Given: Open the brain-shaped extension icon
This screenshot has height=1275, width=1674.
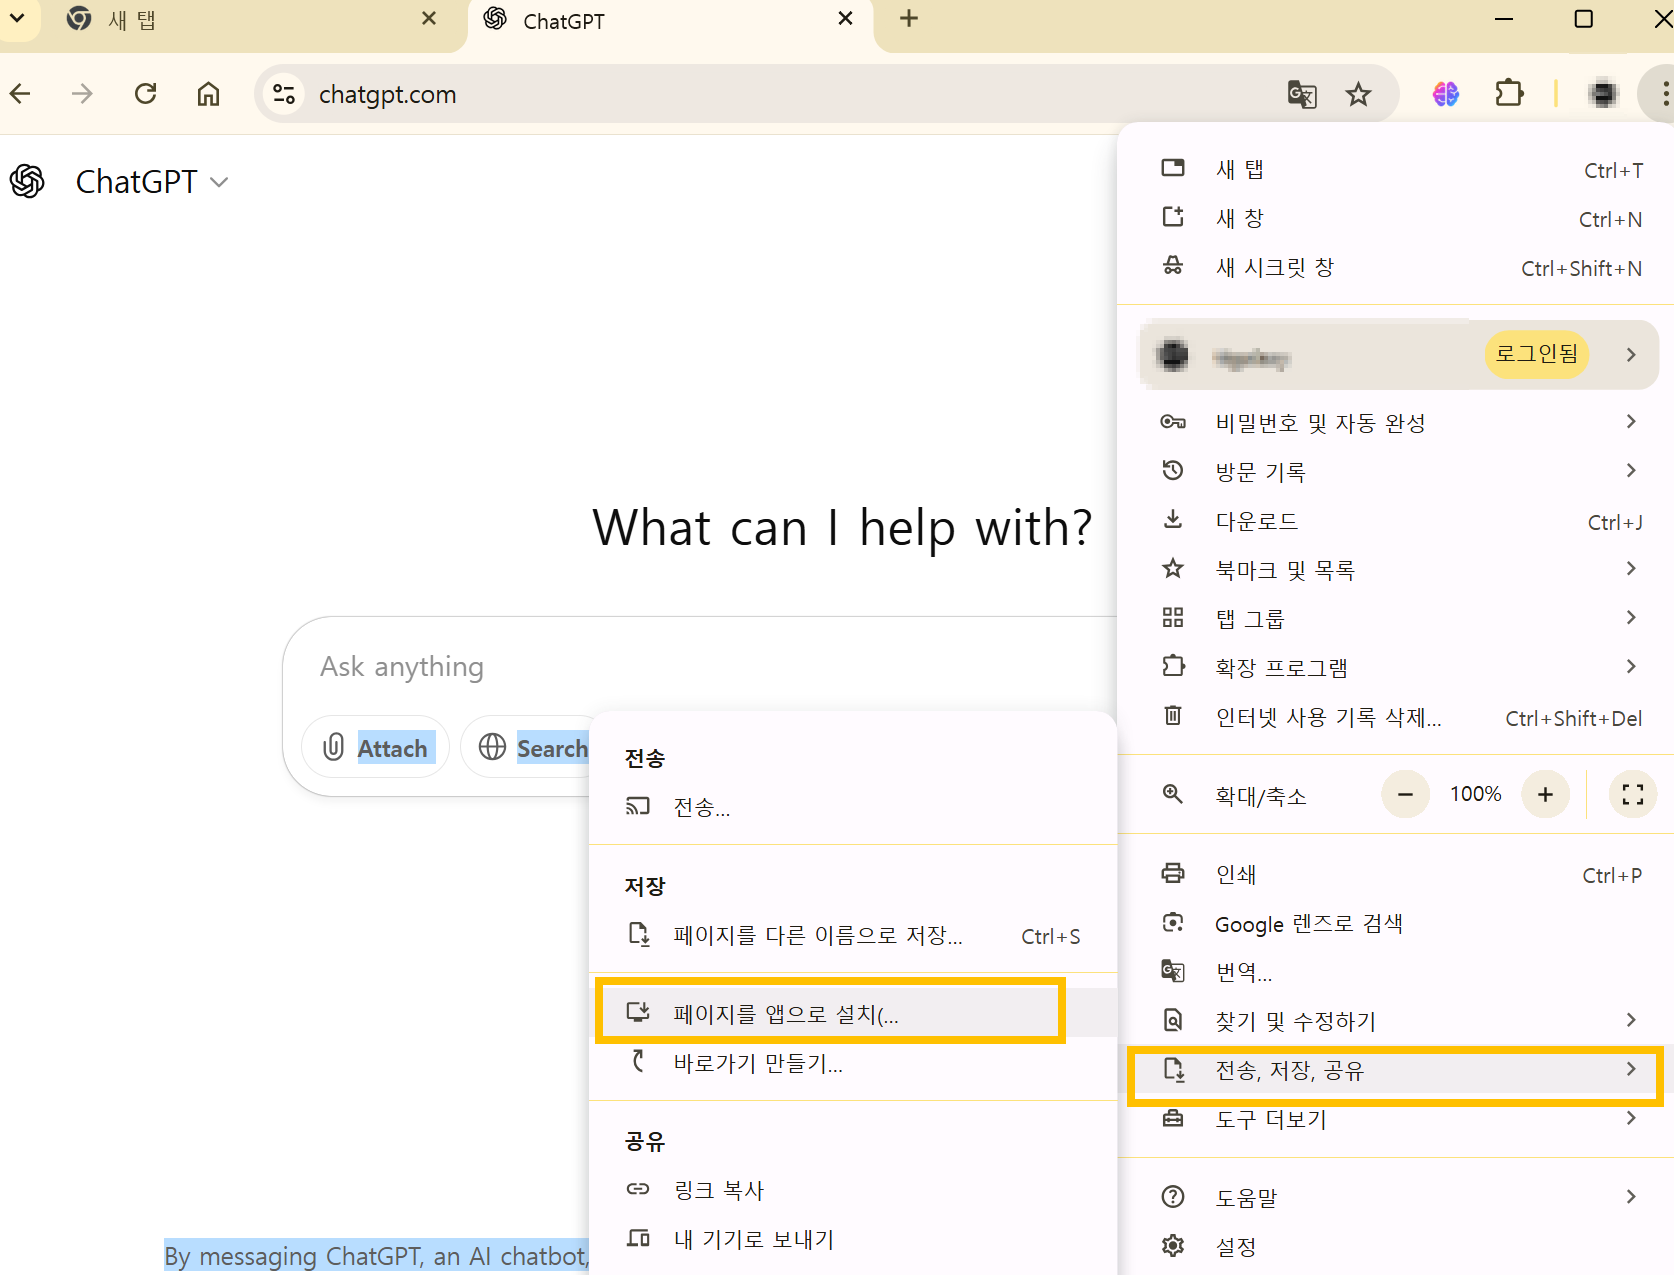Looking at the screenshot, I should (1446, 94).
